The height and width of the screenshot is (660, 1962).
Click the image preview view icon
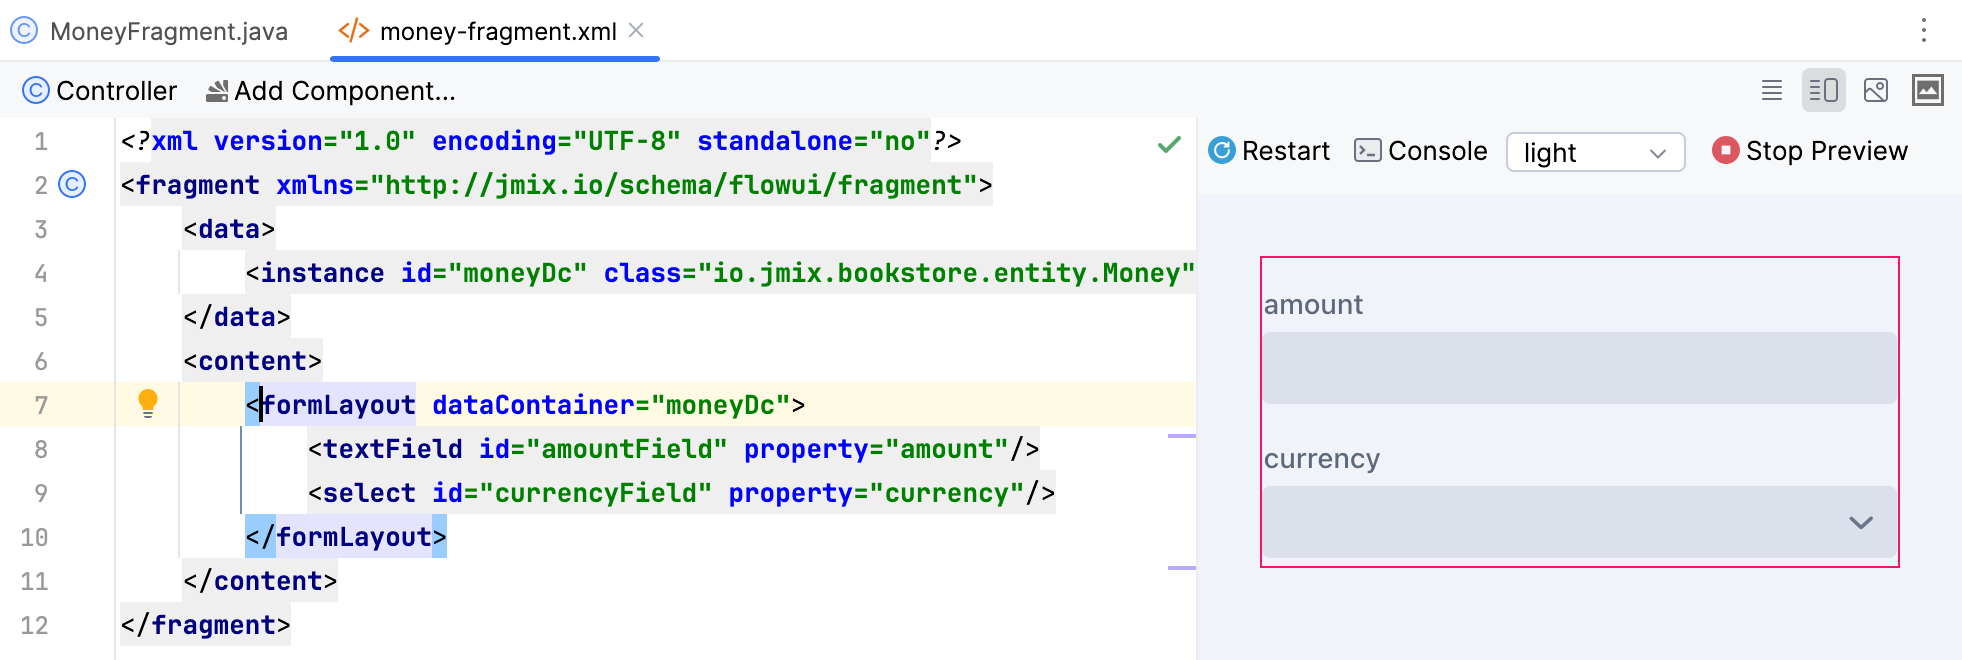1928,90
